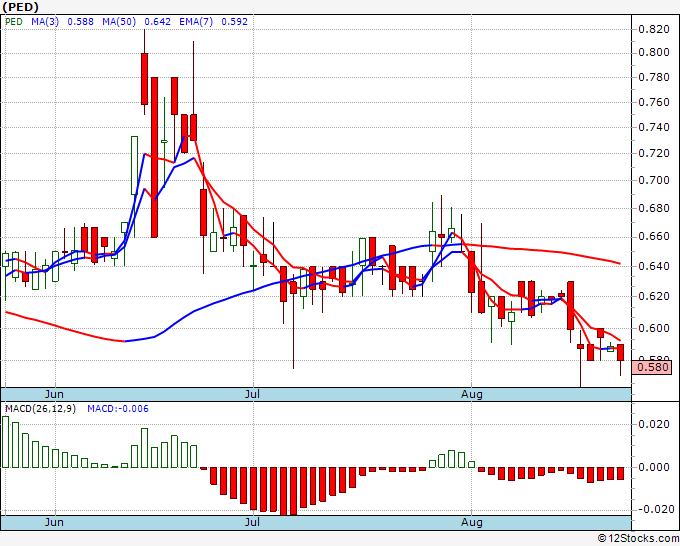Click the 0.020 MACD axis label
The width and height of the screenshot is (680, 546).
point(654,424)
